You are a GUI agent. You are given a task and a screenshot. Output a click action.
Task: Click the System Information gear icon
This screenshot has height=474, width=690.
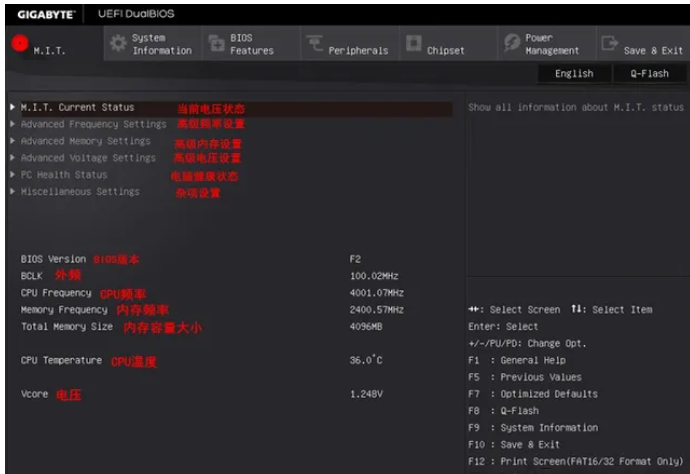pyautogui.click(x=118, y=44)
